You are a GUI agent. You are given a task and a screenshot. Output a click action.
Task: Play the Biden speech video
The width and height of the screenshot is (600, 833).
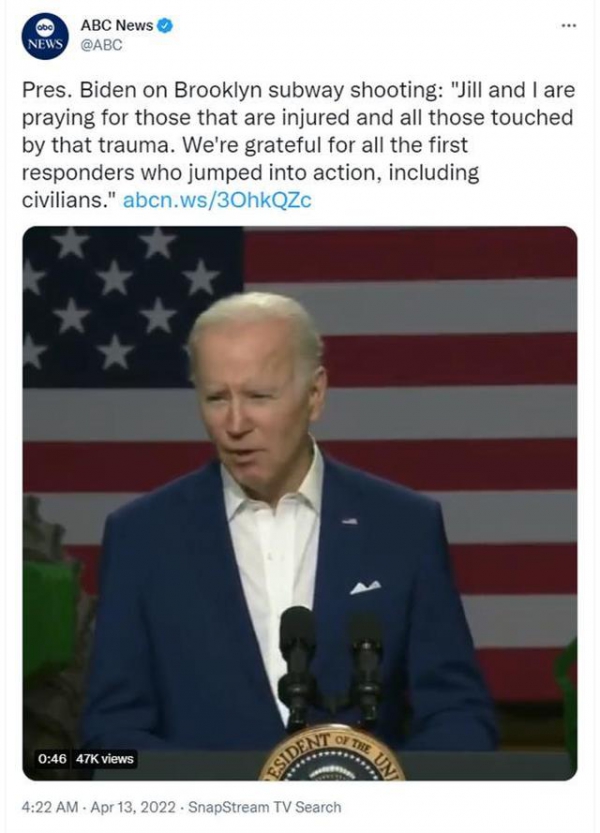tap(300, 503)
